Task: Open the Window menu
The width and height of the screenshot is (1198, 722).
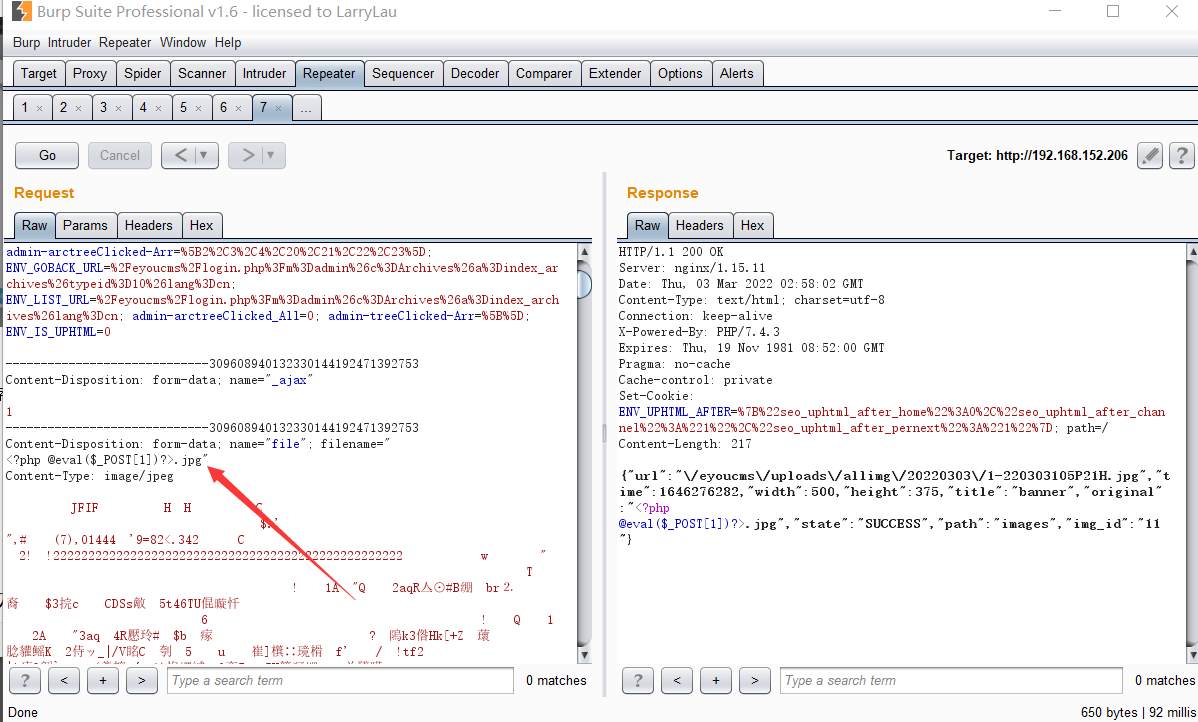Action: pyautogui.click(x=183, y=43)
